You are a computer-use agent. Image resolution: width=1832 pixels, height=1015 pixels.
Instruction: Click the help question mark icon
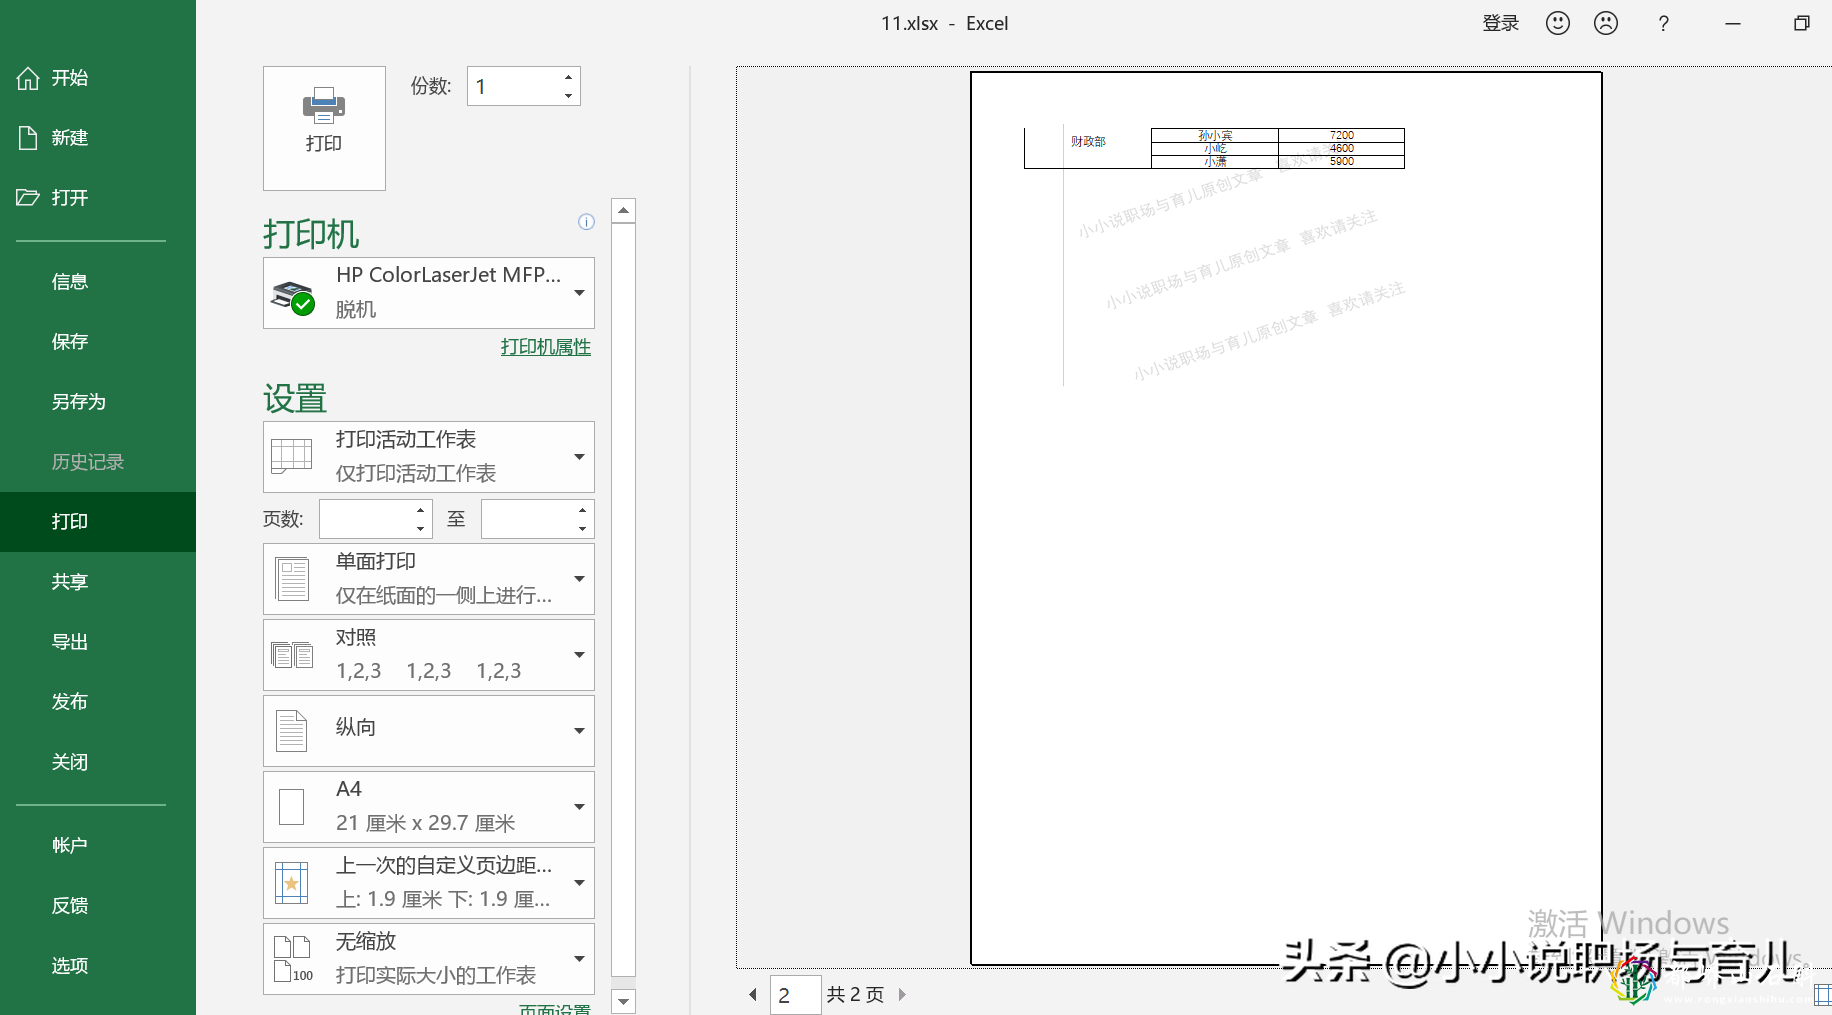coord(1664,23)
